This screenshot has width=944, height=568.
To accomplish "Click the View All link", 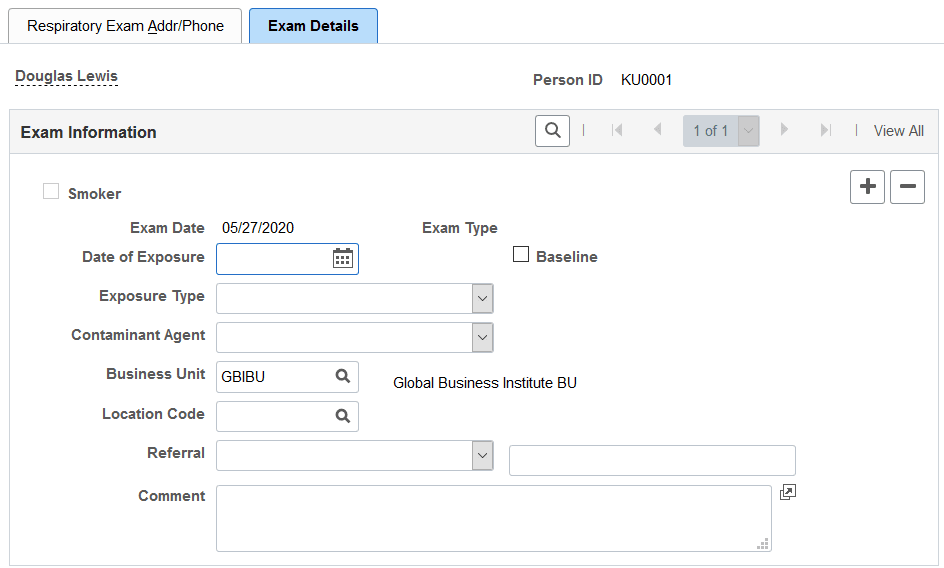I will coord(898,131).
